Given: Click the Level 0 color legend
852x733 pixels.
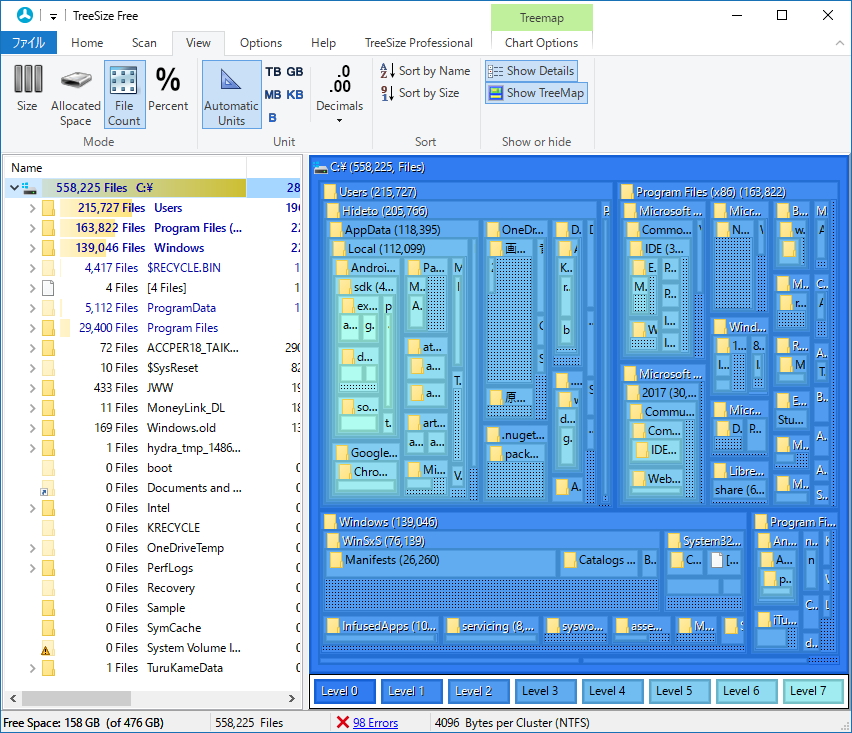Looking at the screenshot, I should coord(344,691).
